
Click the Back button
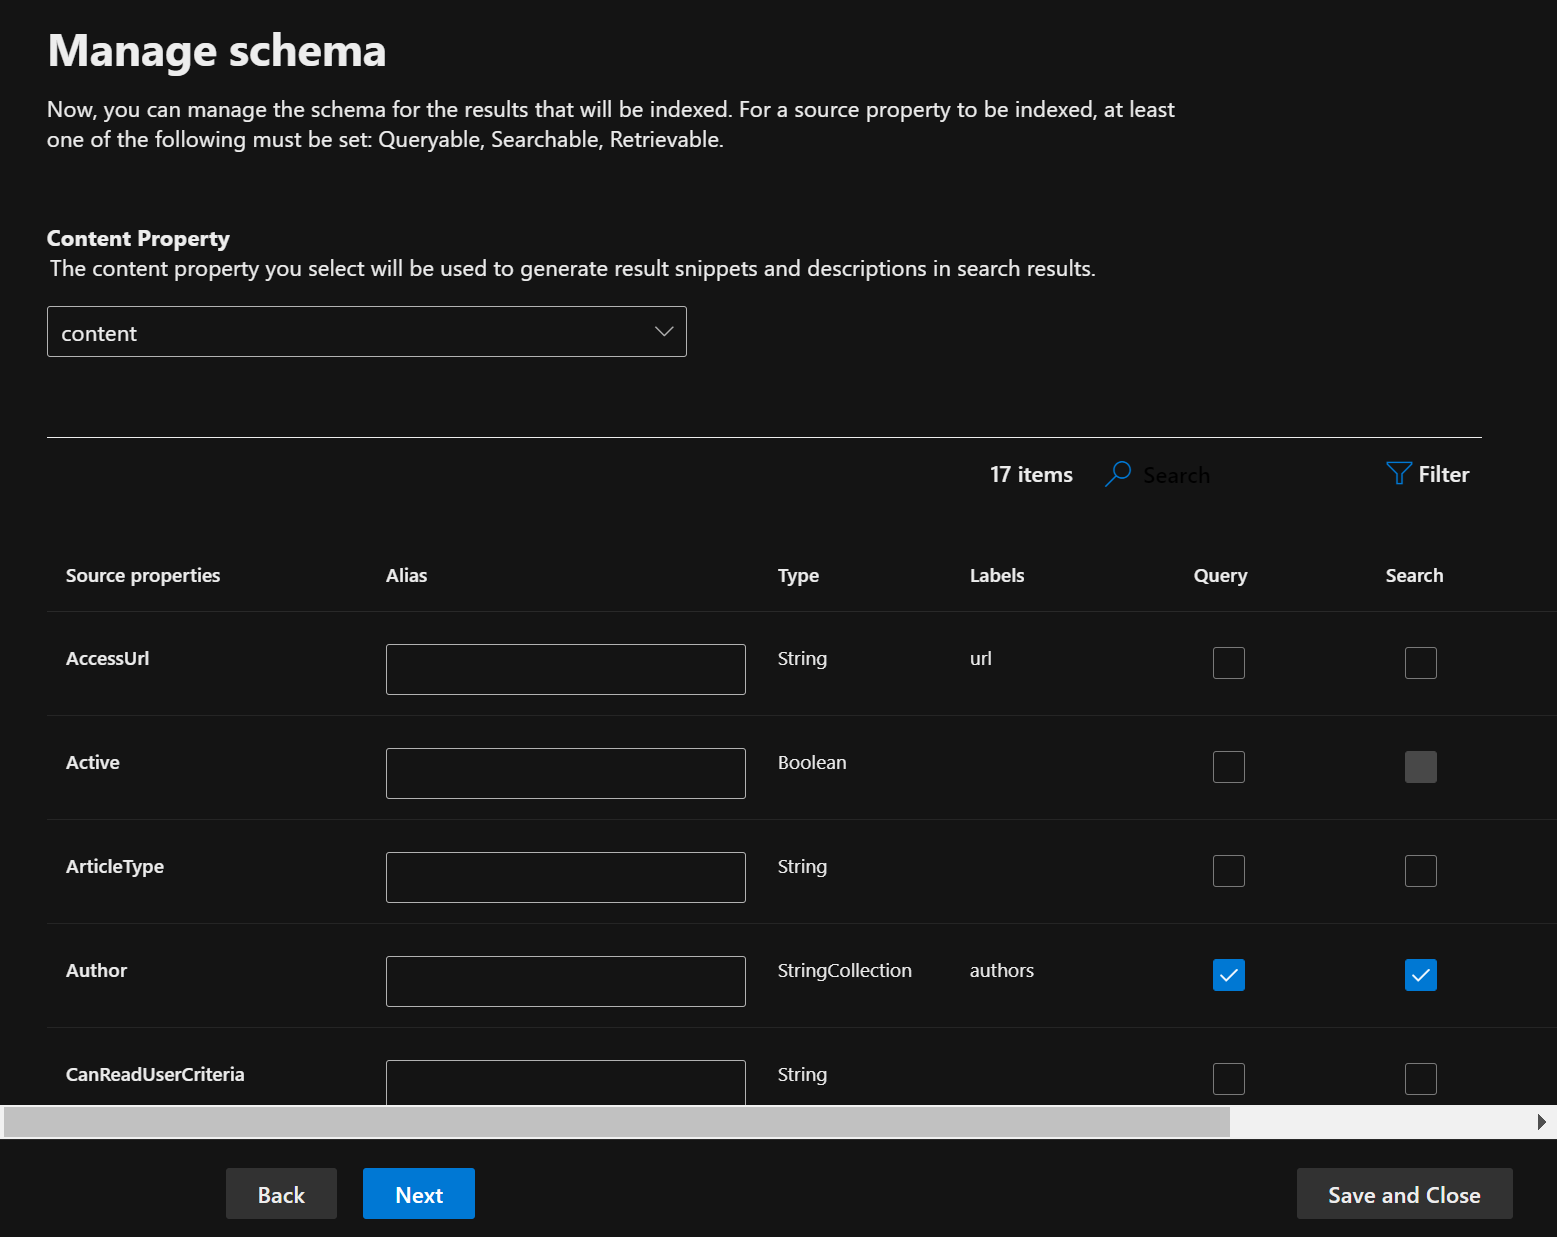[281, 1193]
